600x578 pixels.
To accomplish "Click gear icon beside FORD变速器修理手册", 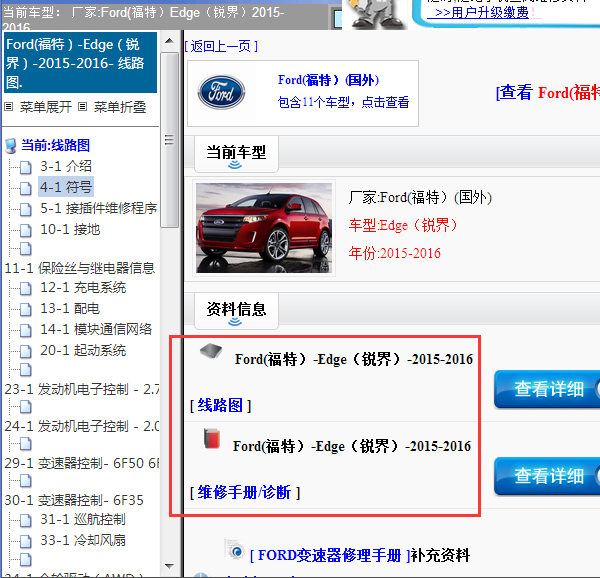I will pos(235,550).
